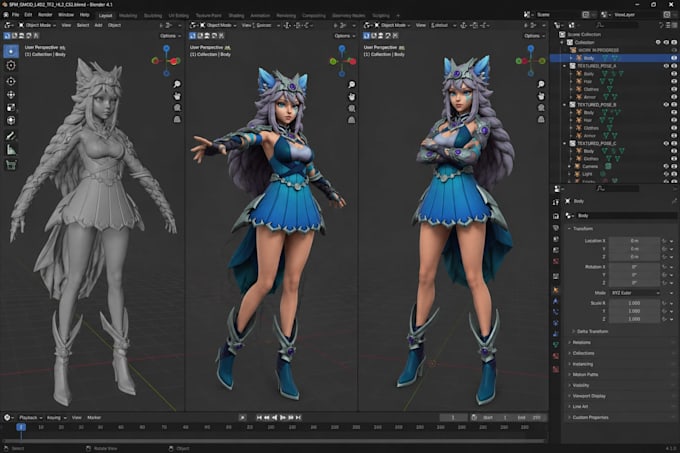The image size is (680, 453).
Task: Toggle visibility eye of Light in outliner
Action: (x=666, y=174)
